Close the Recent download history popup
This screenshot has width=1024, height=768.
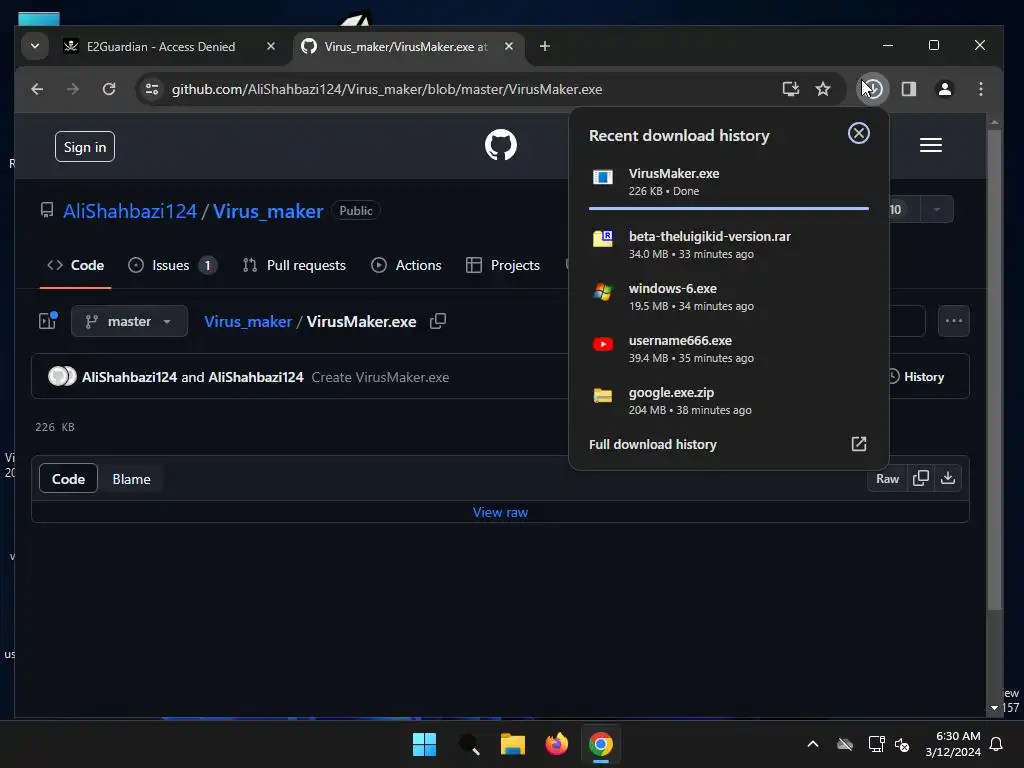click(858, 133)
